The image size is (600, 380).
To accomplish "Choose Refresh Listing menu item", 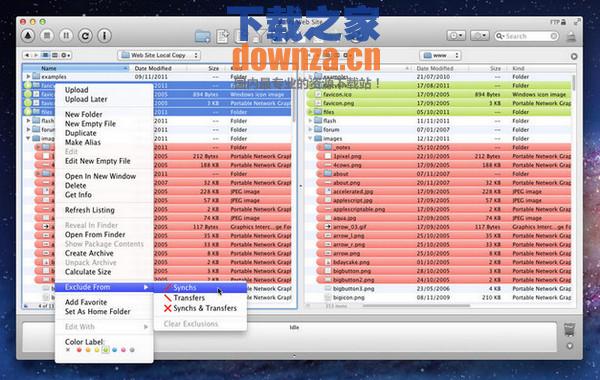I will [x=104, y=210].
